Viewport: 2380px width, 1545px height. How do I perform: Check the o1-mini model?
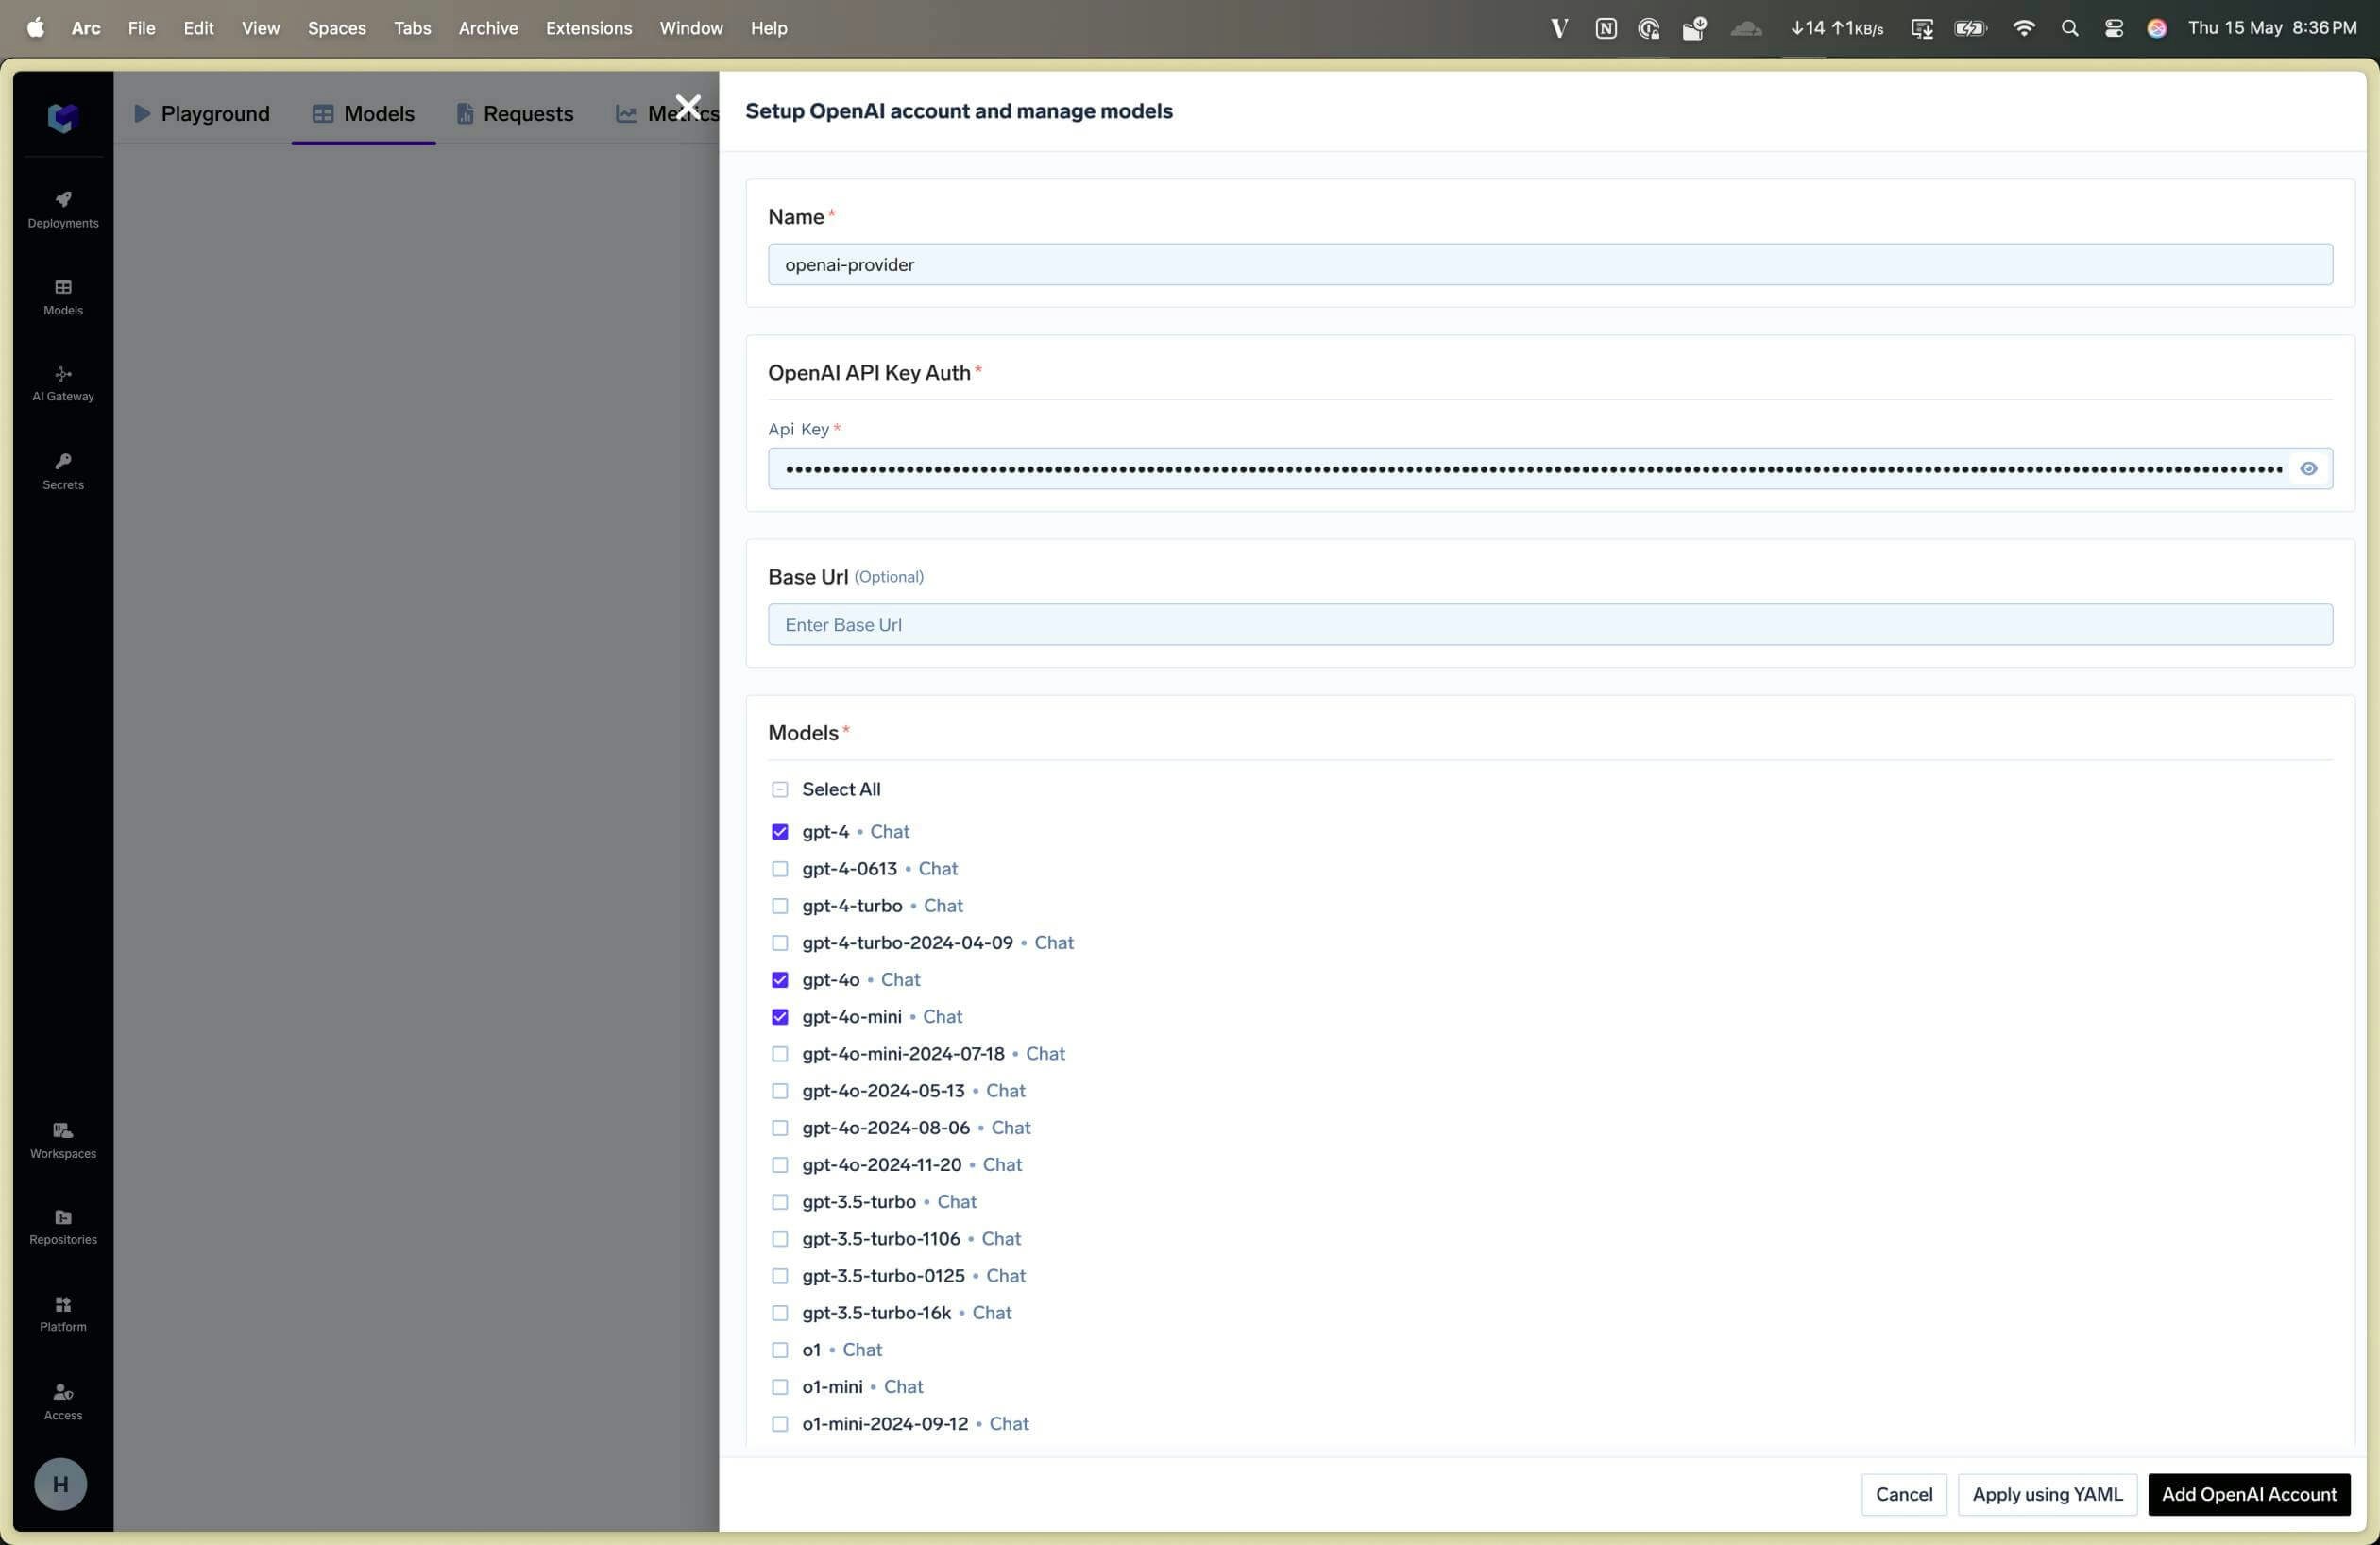click(x=780, y=1387)
